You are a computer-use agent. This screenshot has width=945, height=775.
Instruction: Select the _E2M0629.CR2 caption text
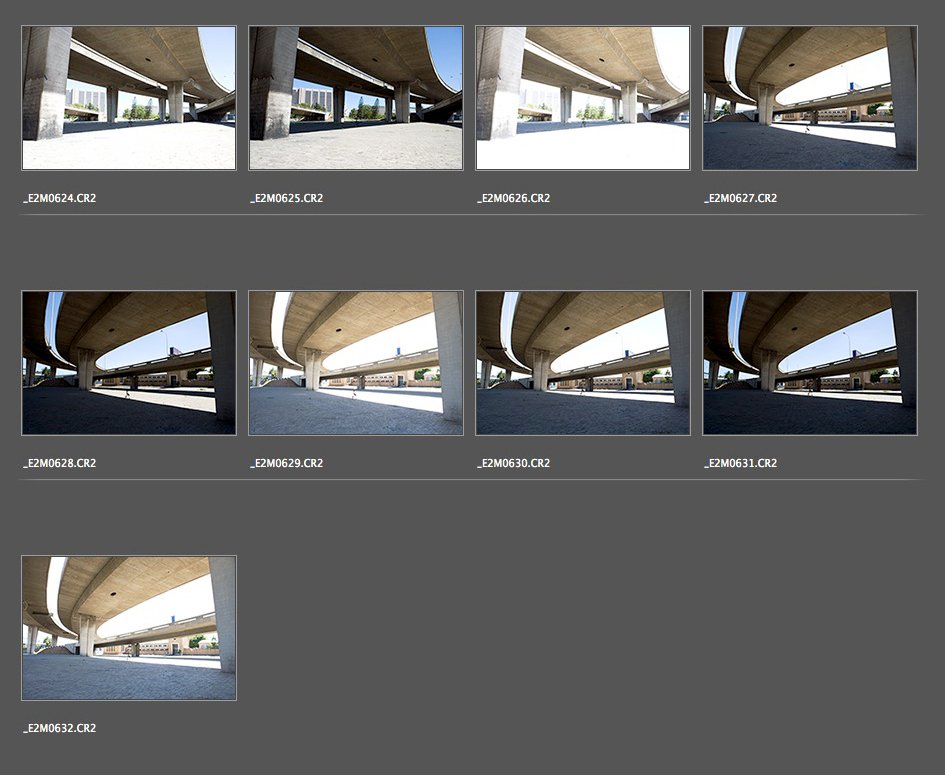click(x=287, y=463)
